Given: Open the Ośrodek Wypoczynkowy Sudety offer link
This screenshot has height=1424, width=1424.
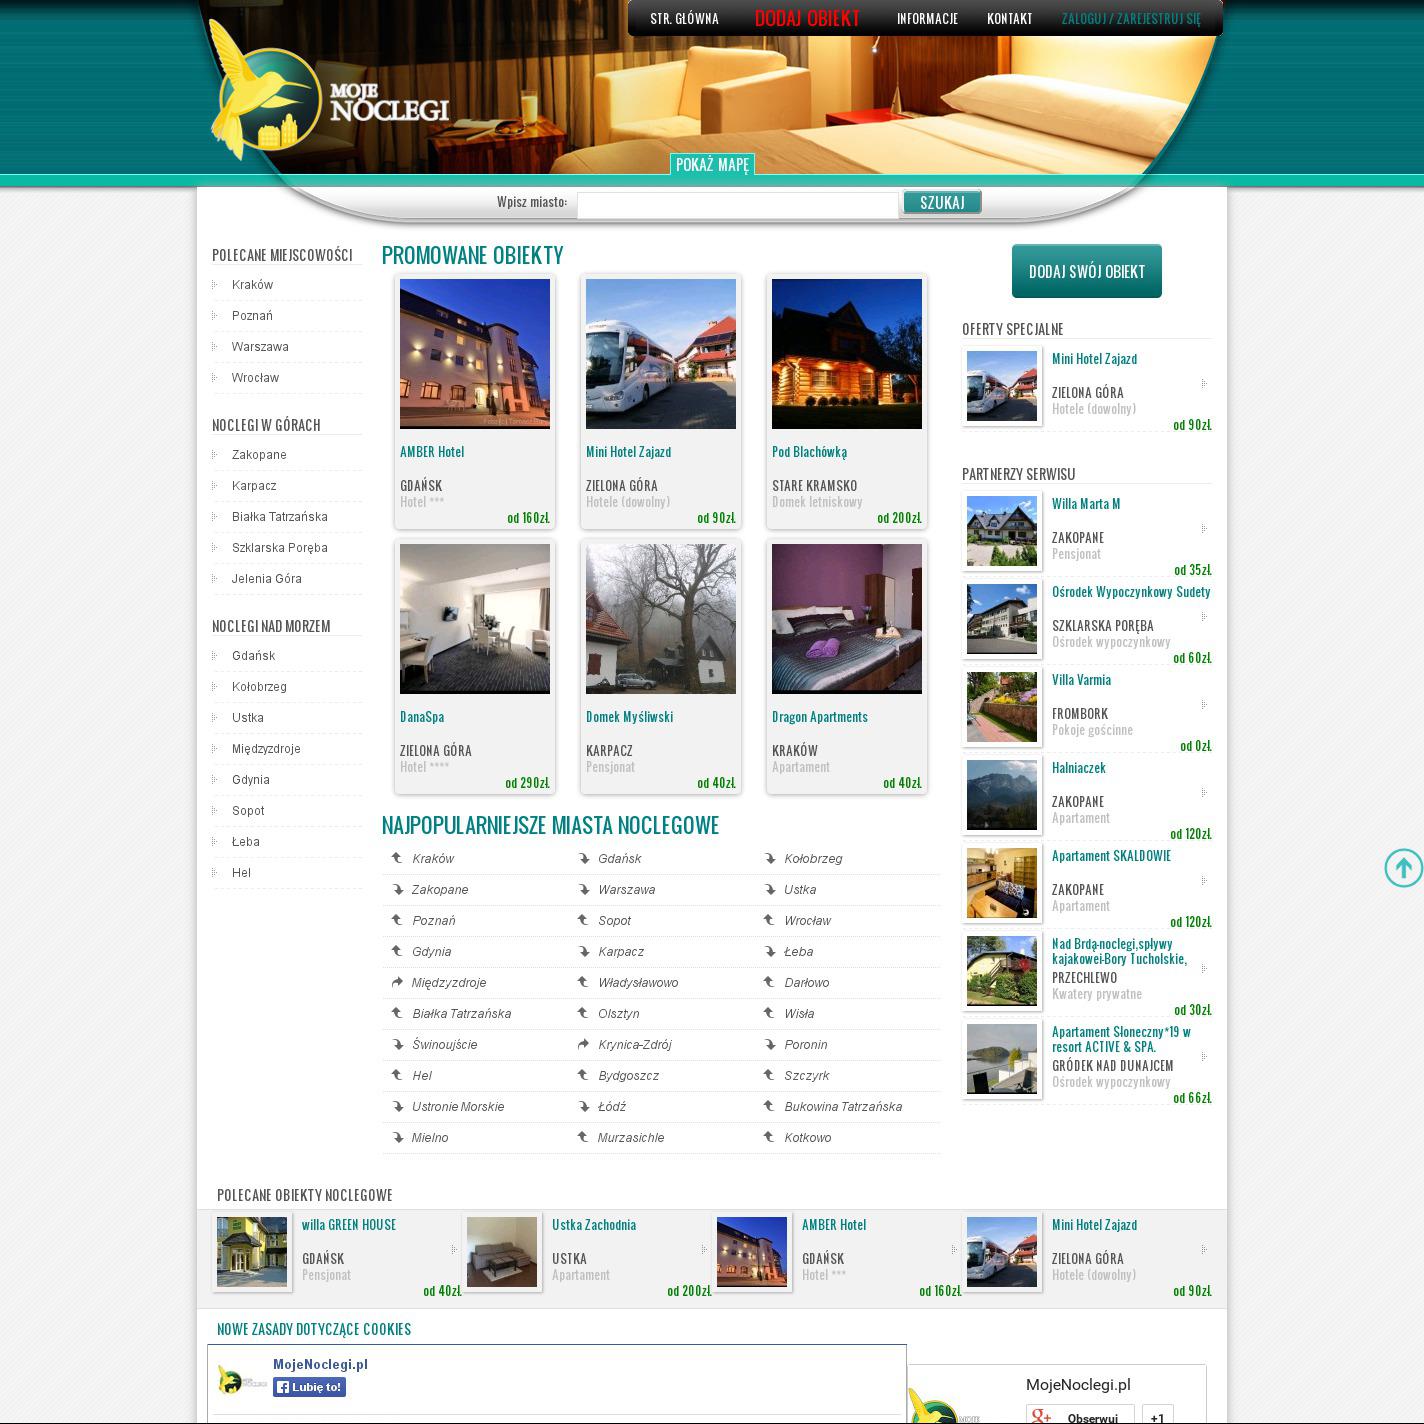Looking at the screenshot, I should [x=1131, y=592].
